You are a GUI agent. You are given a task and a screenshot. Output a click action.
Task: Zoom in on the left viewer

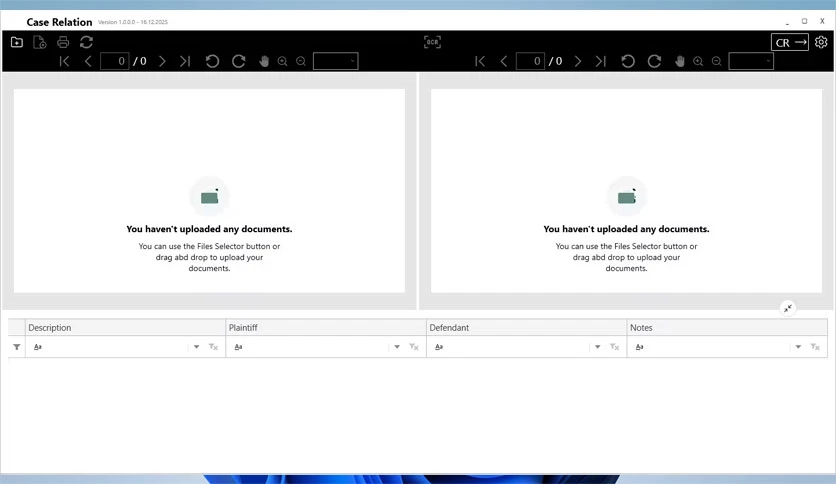click(x=282, y=61)
